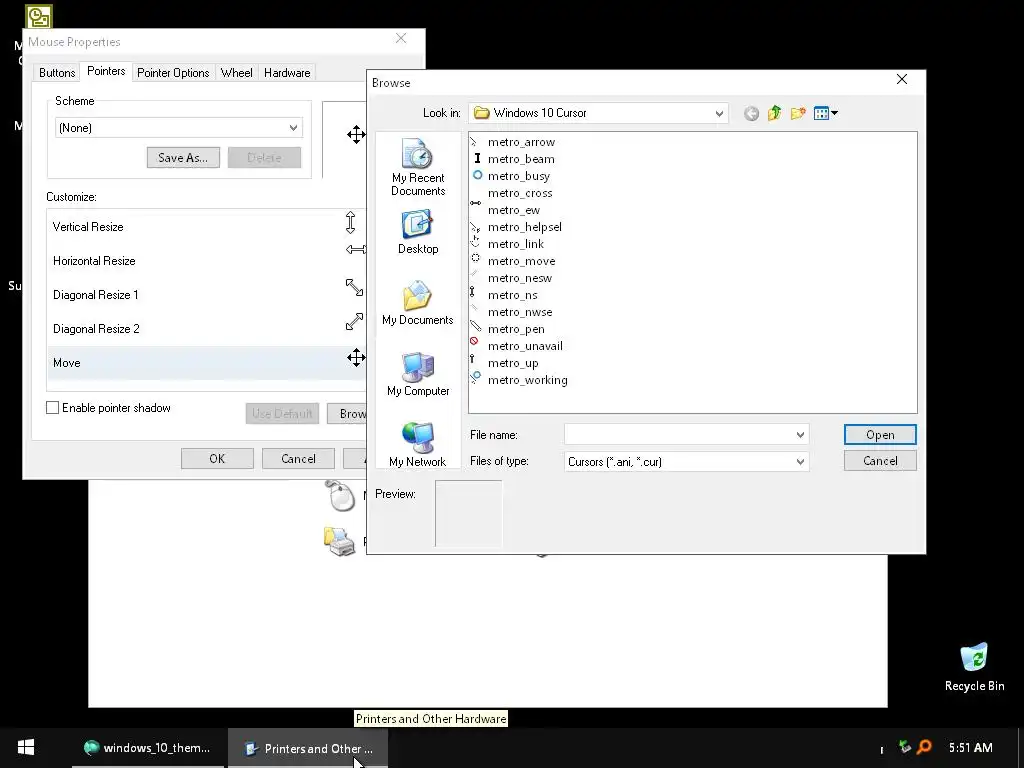Switch to windows_10_them... taskbar window
1024x768 pixels.
[x=148, y=748]
